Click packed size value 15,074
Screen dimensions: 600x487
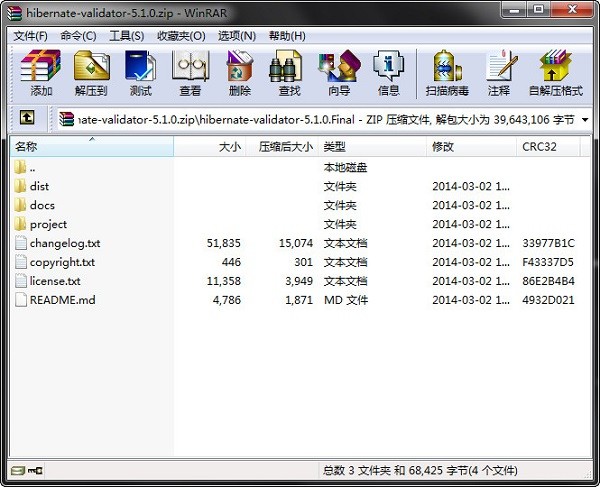click(x=296, y=243)
